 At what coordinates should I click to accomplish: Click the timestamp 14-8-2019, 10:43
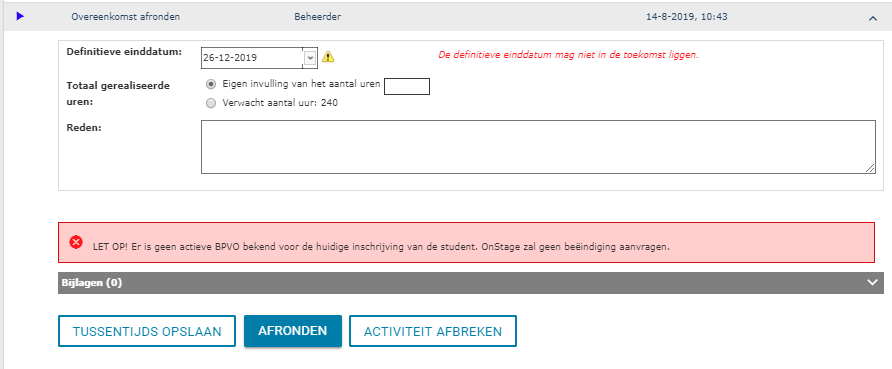tap(687, 17)
